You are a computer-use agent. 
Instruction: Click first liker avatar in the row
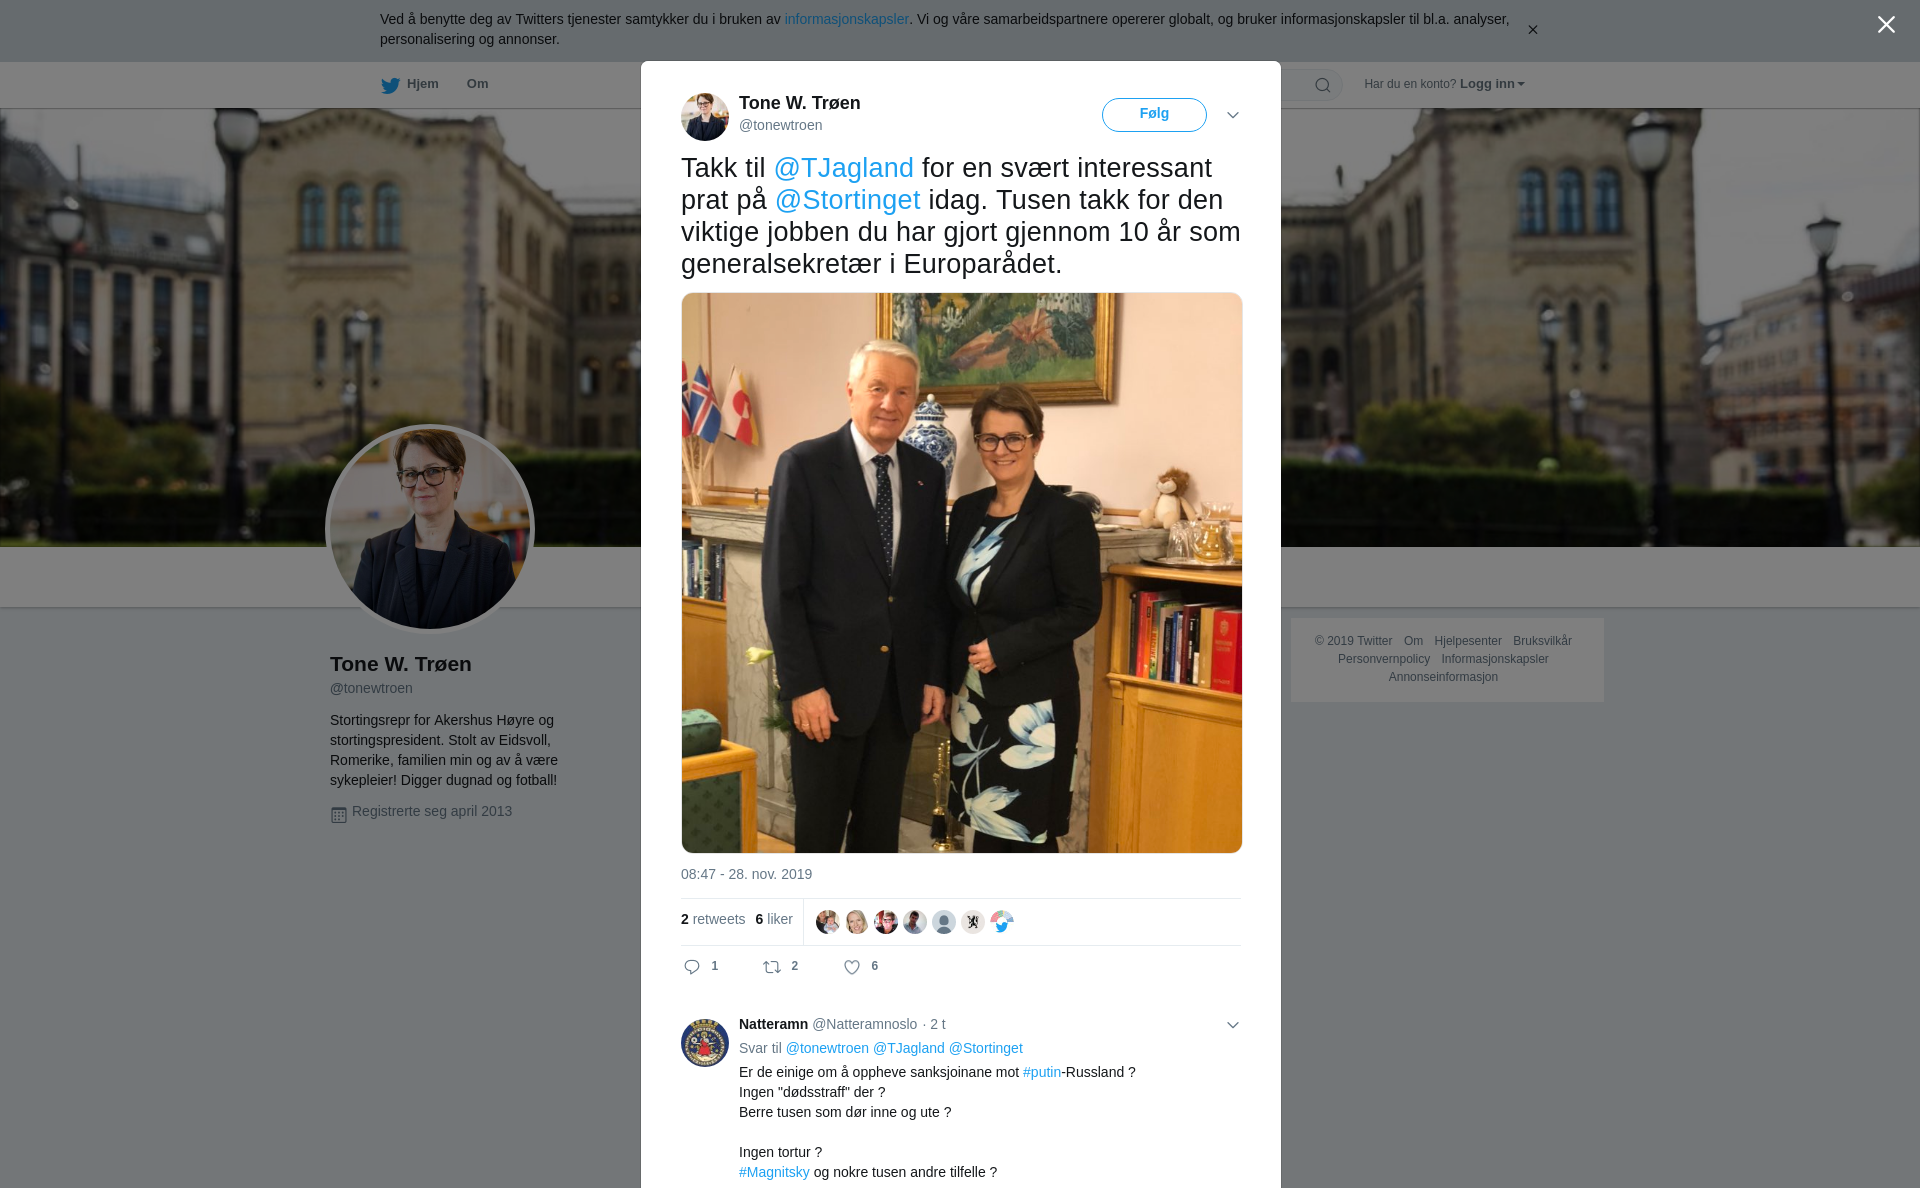click(828, 922)
